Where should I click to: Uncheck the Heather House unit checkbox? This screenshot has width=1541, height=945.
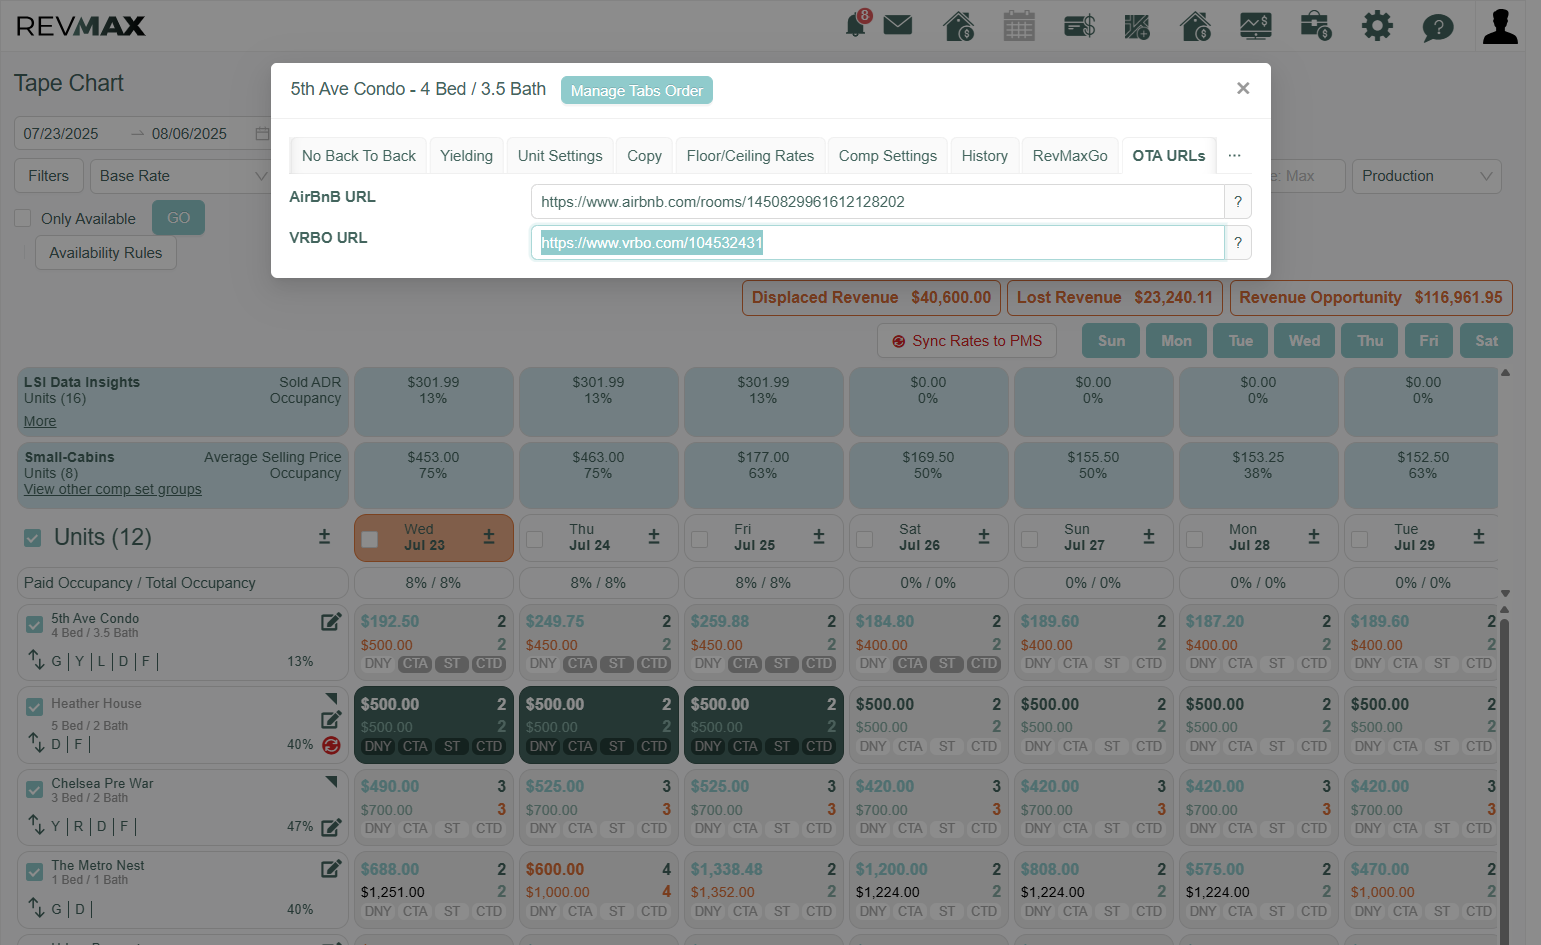pyautogui.click(x=35, y=706)
